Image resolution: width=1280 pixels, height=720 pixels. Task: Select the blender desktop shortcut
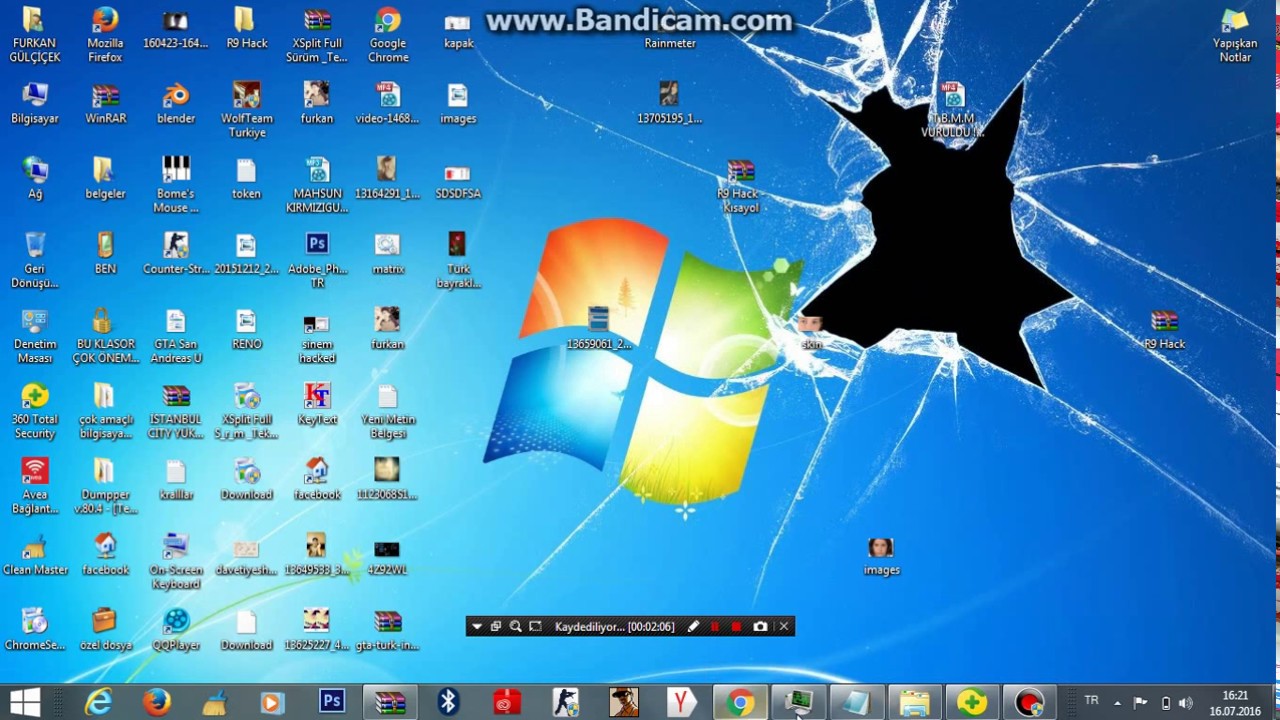click(x=176, y=104)
